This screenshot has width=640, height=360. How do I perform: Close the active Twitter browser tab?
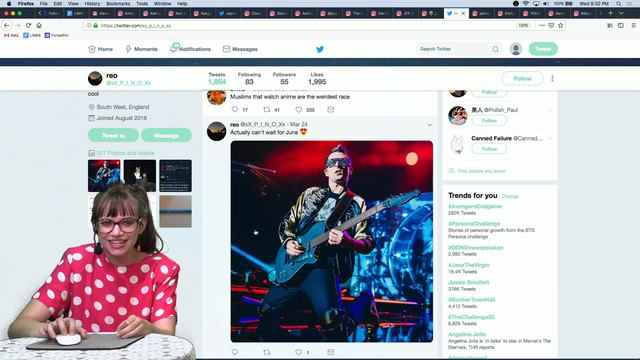point(463,13)
